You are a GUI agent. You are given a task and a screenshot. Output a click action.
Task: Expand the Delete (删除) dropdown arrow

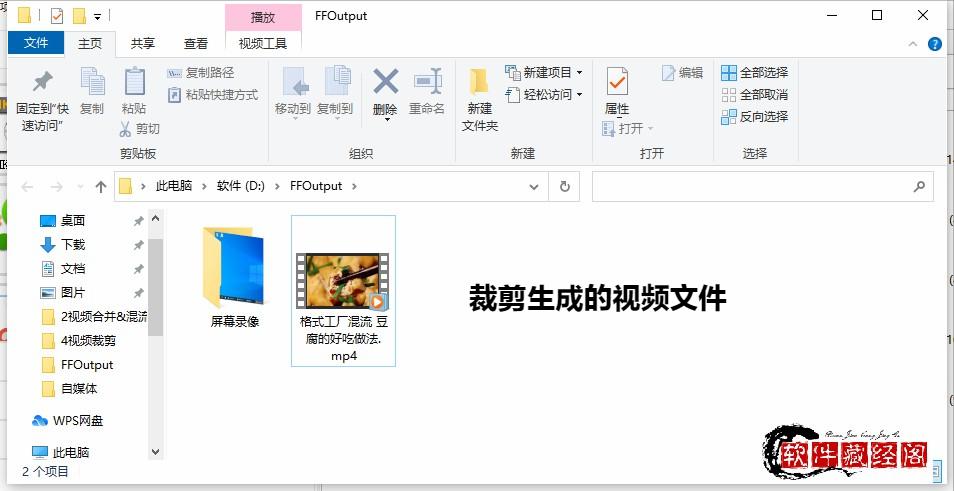point(387,120)
